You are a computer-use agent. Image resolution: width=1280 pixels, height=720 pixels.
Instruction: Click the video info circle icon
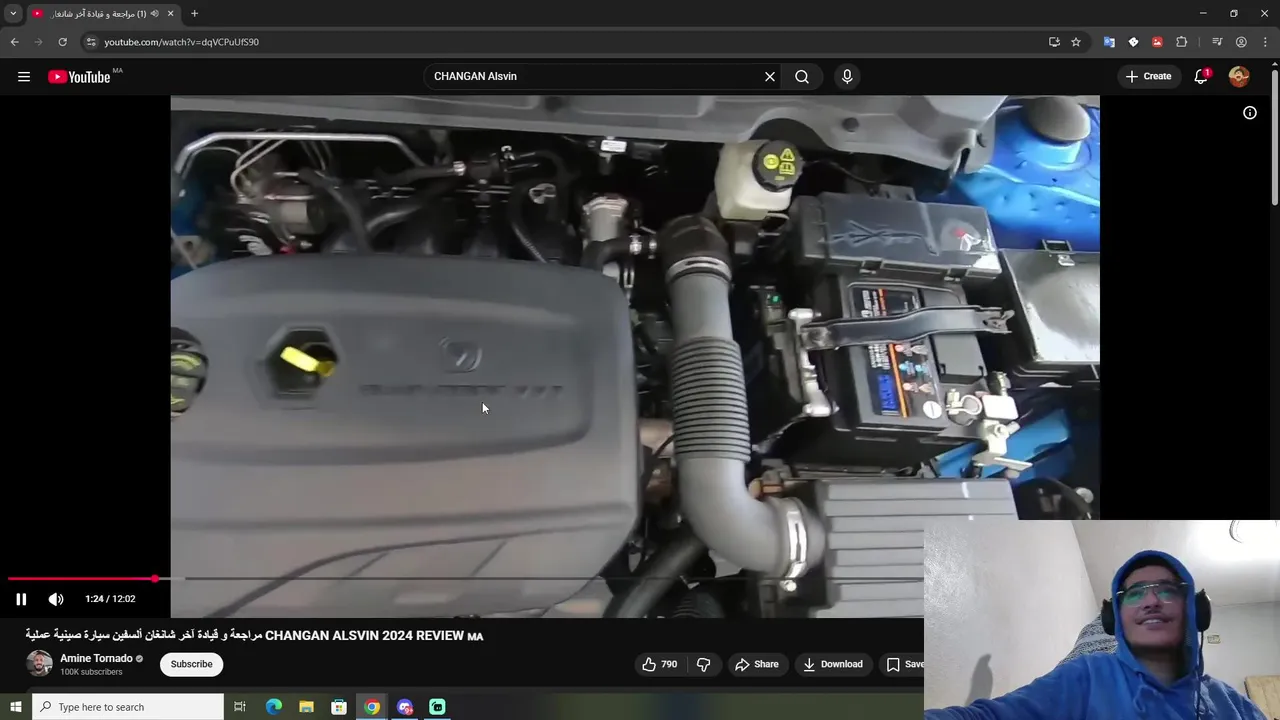1250,113
